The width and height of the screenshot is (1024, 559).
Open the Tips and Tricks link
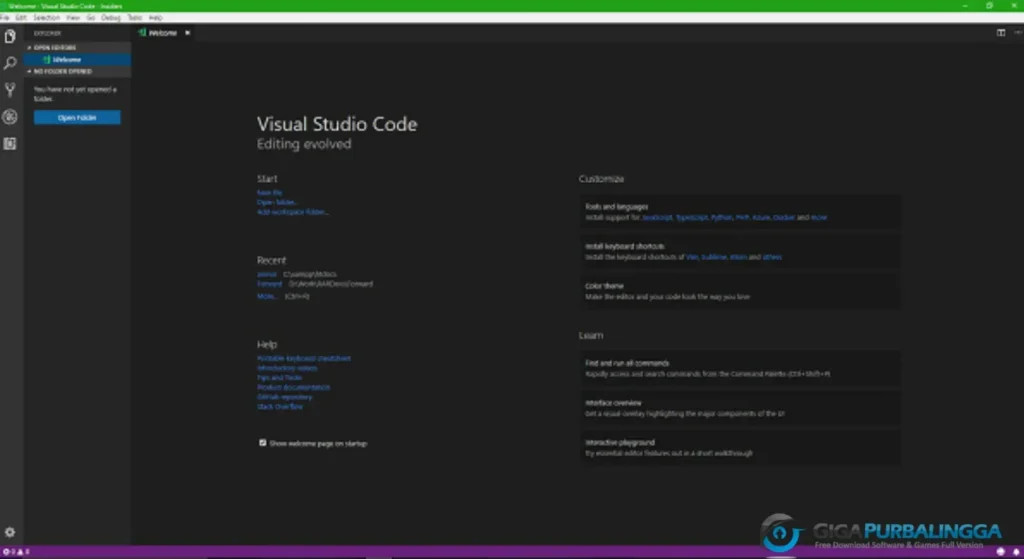point(280,377)
